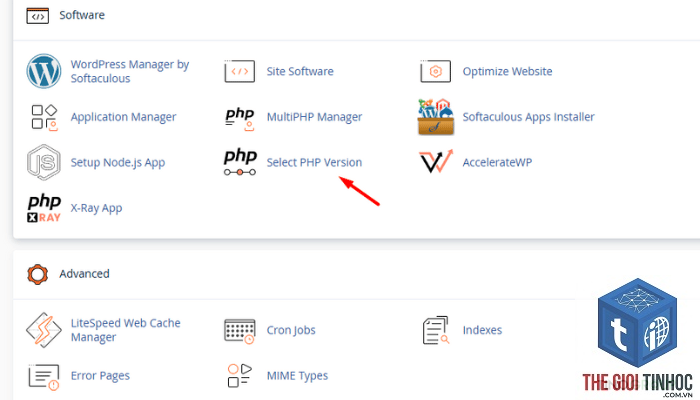Click the Select PHP Version icon
700x400 pixels.
240,162
